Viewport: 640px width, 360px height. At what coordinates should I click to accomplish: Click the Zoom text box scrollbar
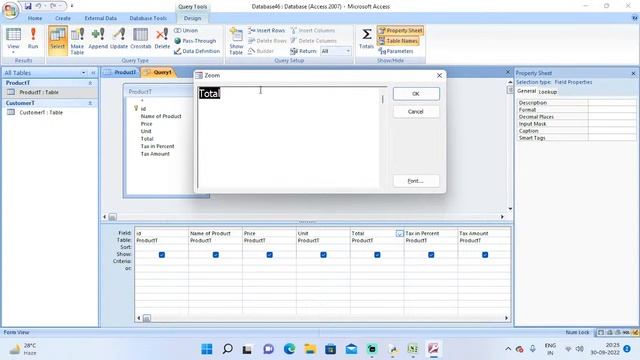coord(382,137)
